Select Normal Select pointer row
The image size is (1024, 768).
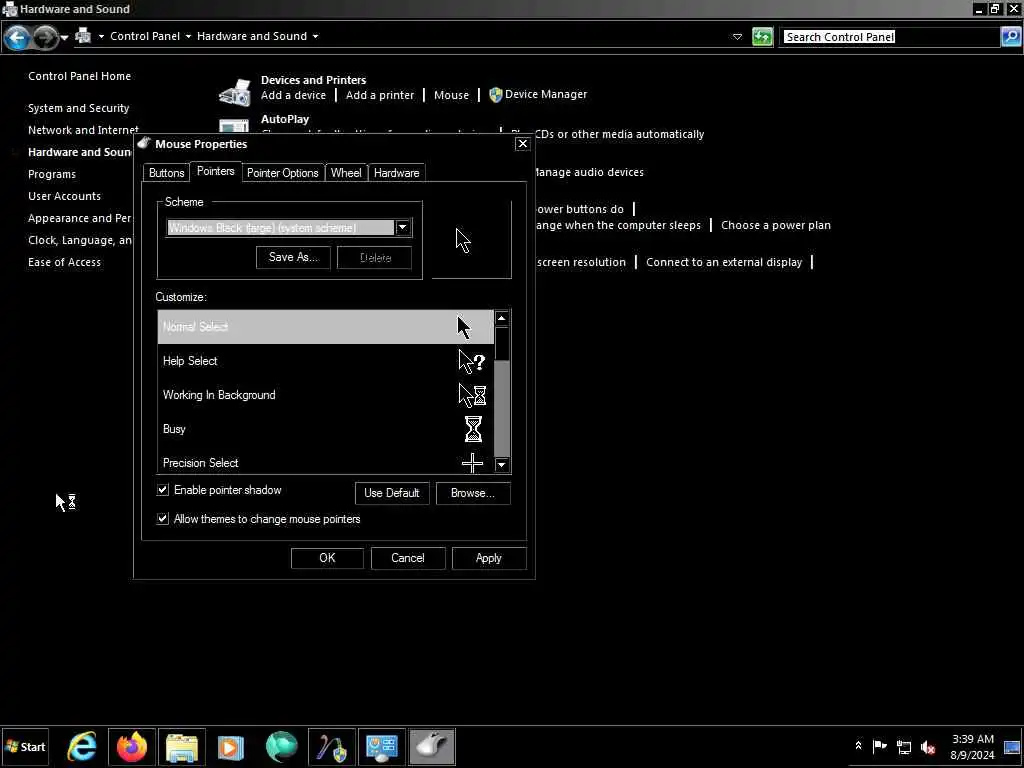click(x=325, y=327)
